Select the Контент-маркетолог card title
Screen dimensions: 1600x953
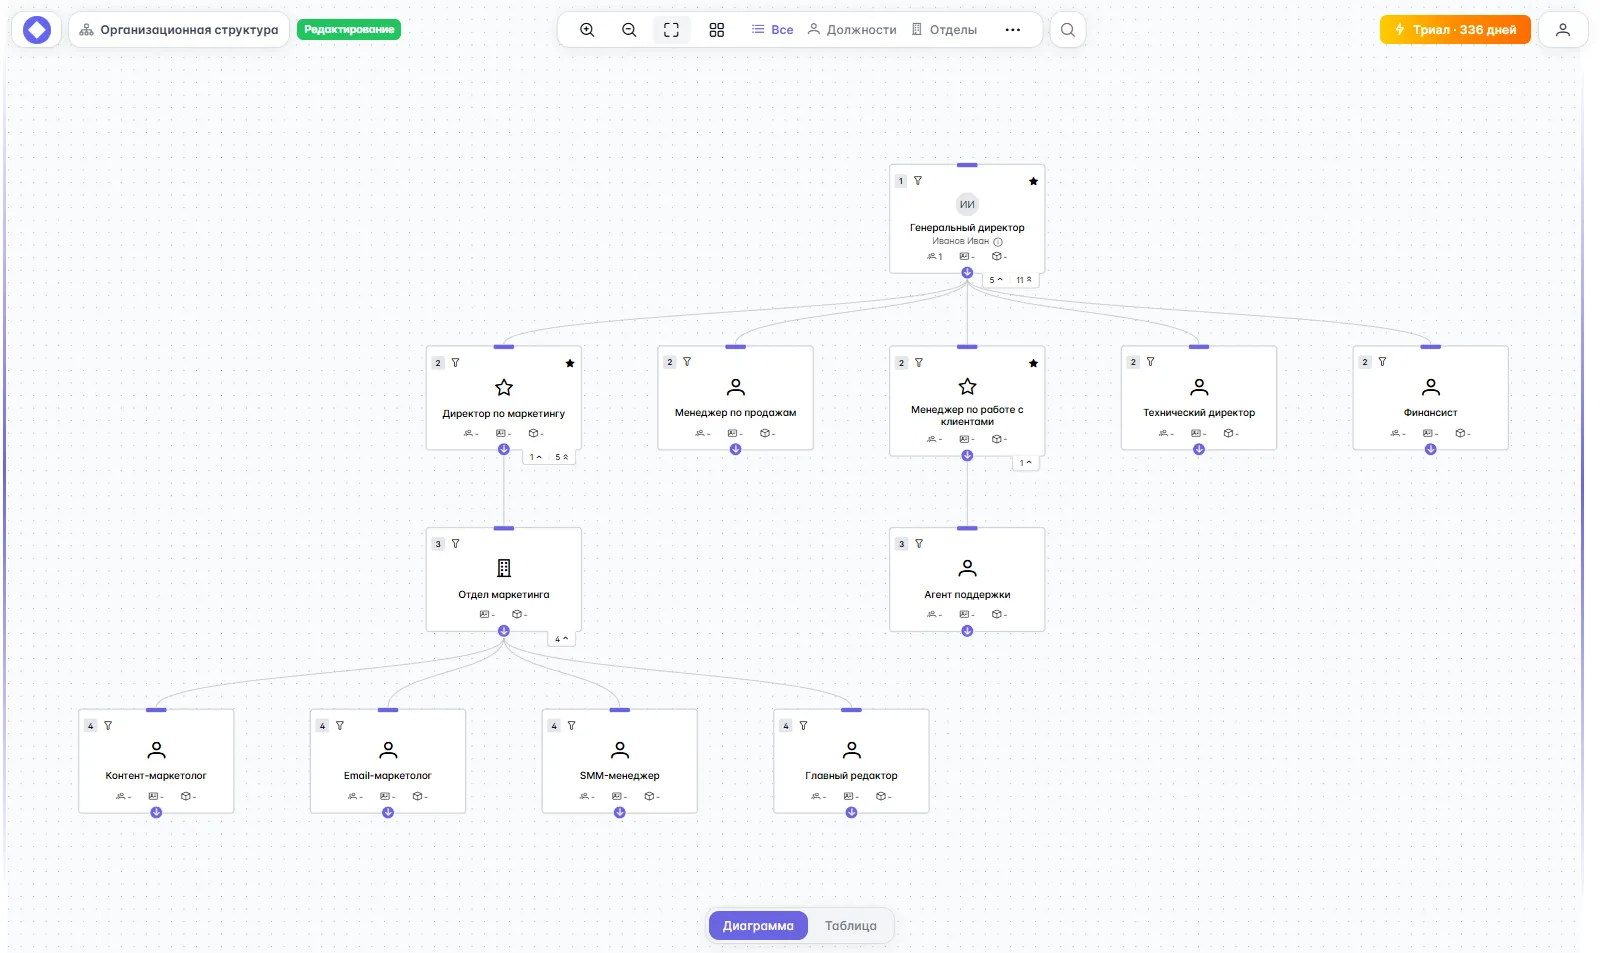tap(156, 776)
